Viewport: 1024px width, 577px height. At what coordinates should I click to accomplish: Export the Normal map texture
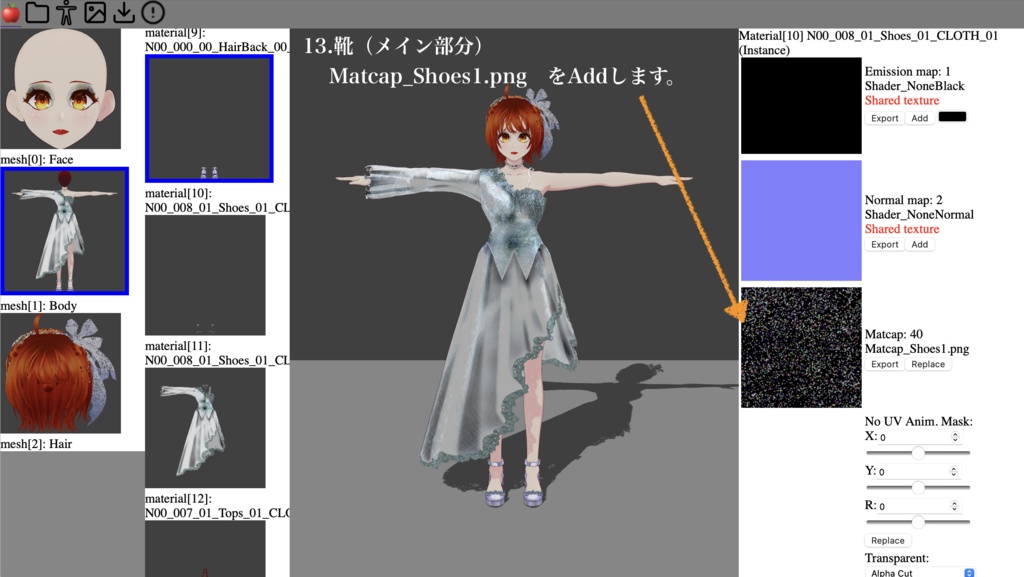click(x=884, y=244)
